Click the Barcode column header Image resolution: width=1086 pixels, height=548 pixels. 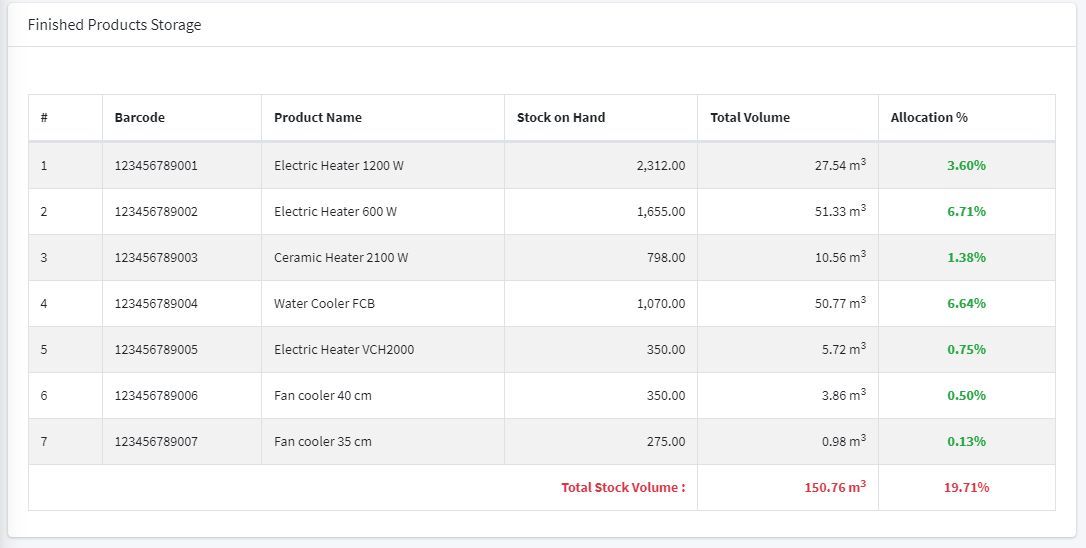click(140, 118)
